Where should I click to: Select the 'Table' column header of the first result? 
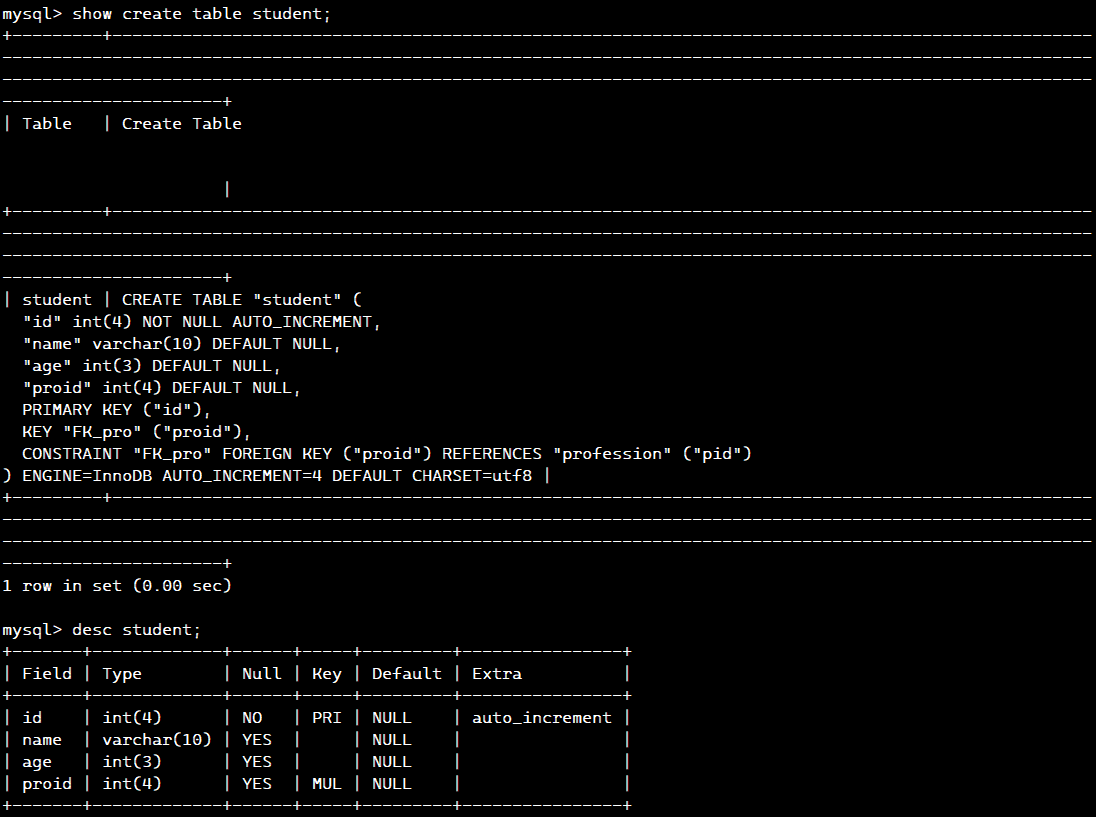(47, 124)
